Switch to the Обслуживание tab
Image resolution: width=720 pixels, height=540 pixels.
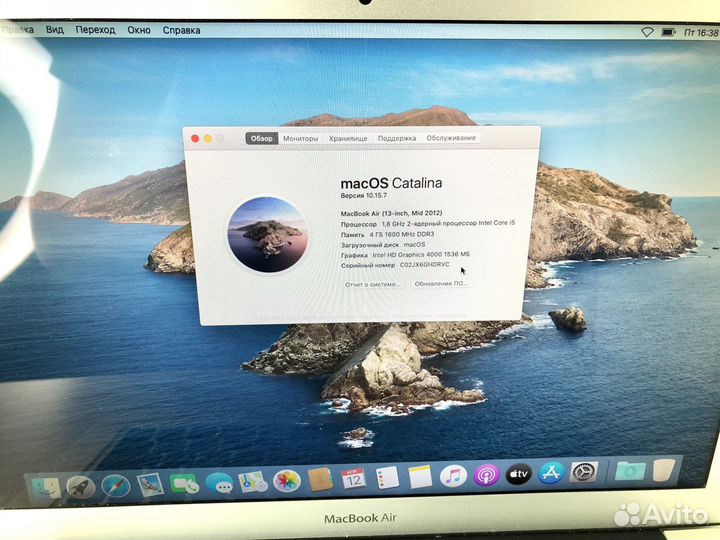451,138
